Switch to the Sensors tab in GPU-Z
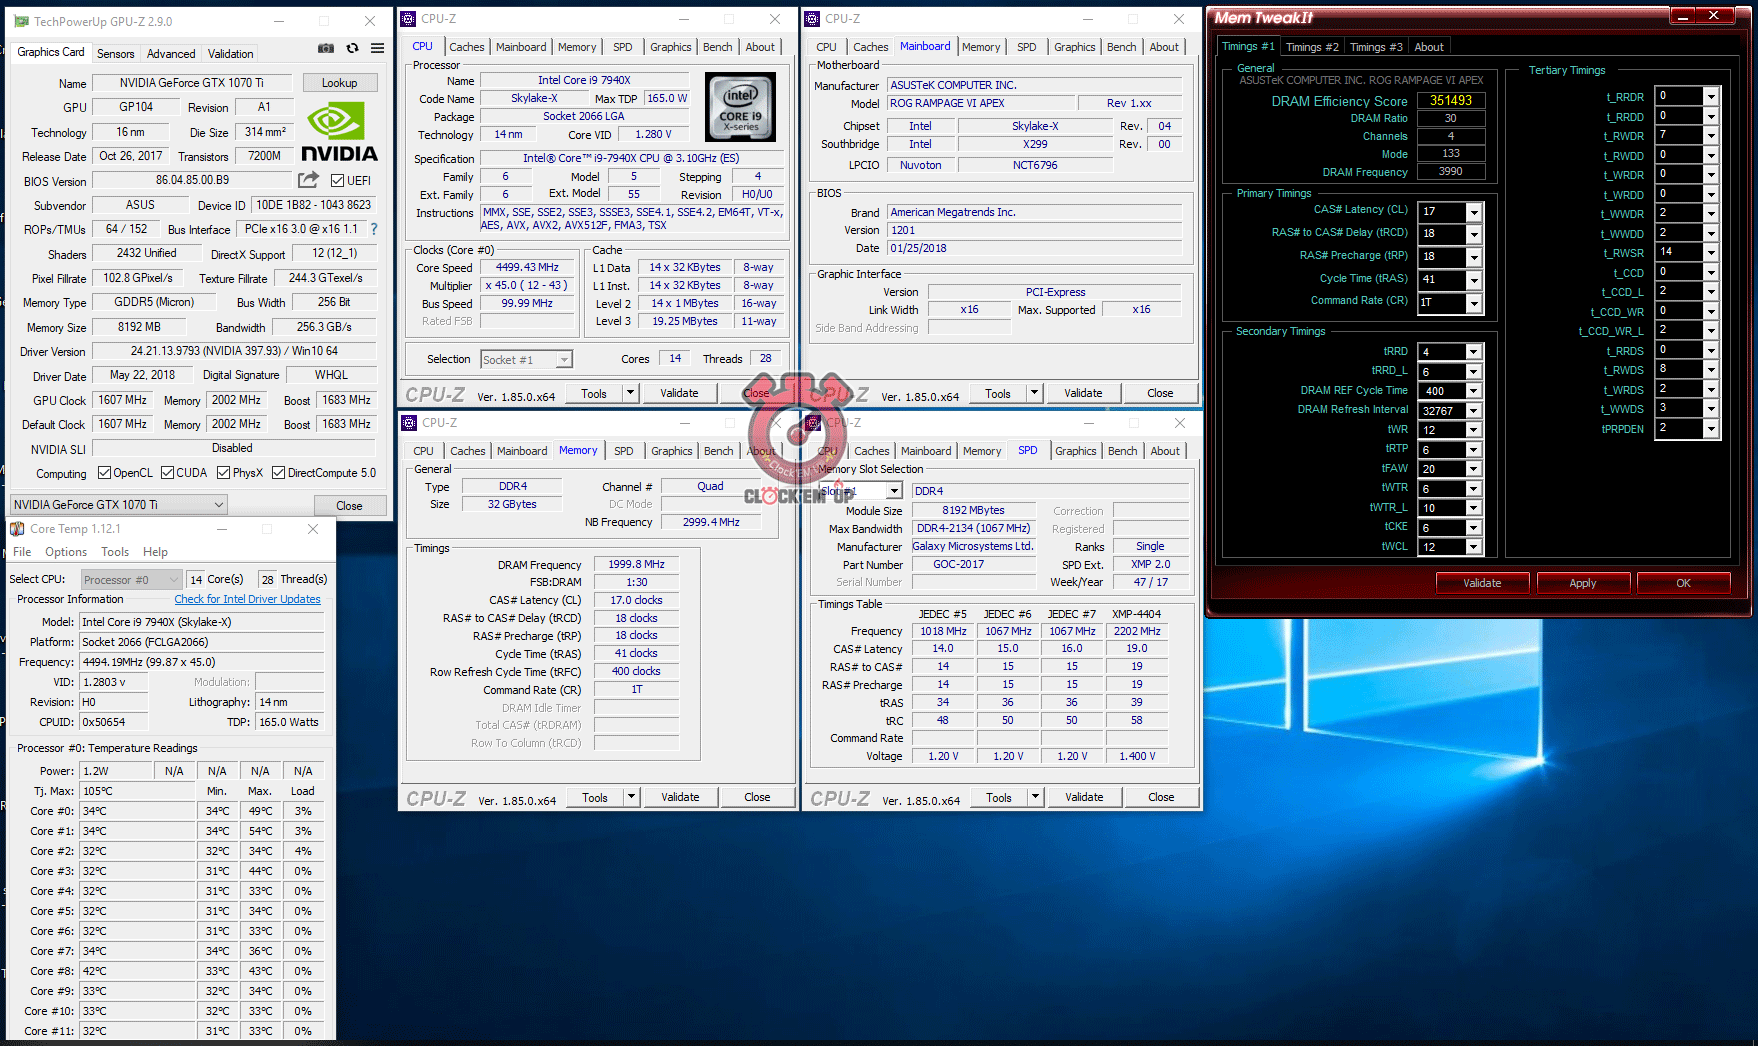The width and height of the screenshot is (1758, 1046). [116, 53]
